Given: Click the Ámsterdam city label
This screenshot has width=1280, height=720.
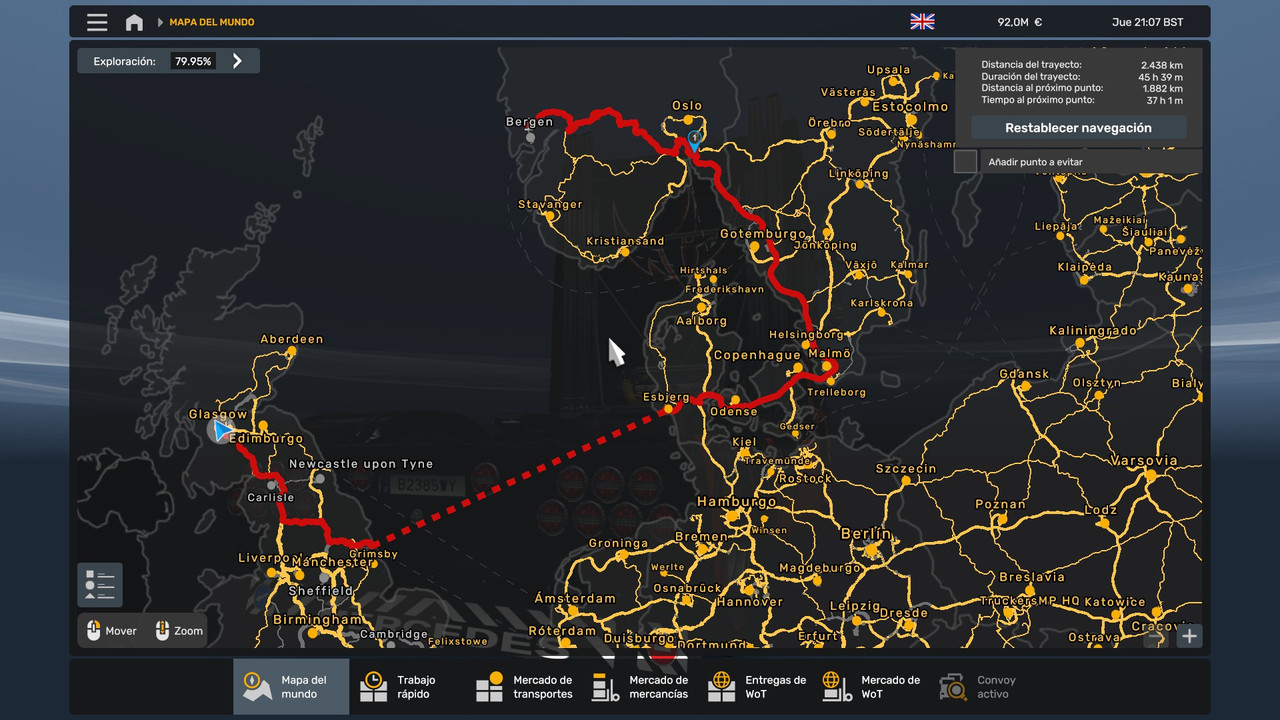Looking at the screenshot, I should tap(575, 598).
